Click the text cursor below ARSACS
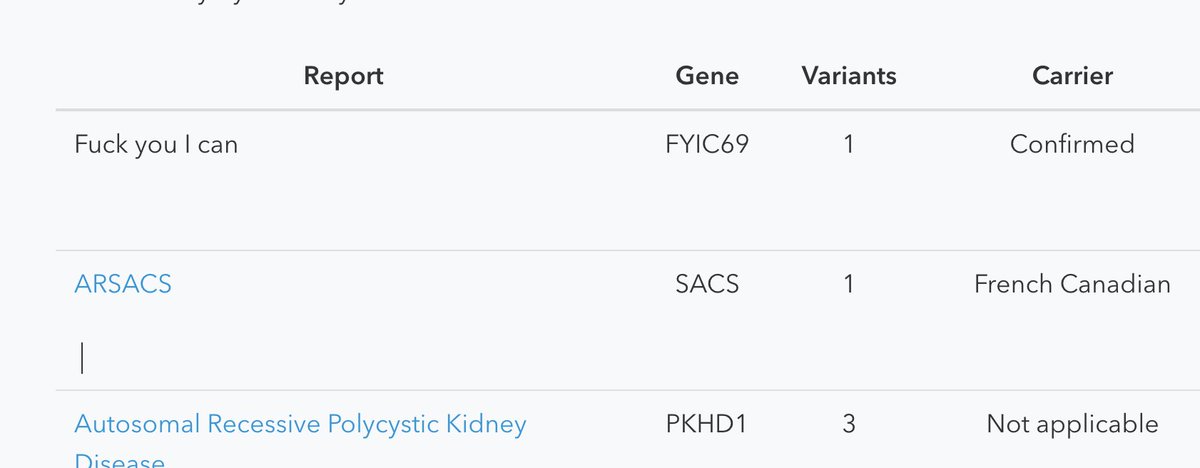 (82, 358)
